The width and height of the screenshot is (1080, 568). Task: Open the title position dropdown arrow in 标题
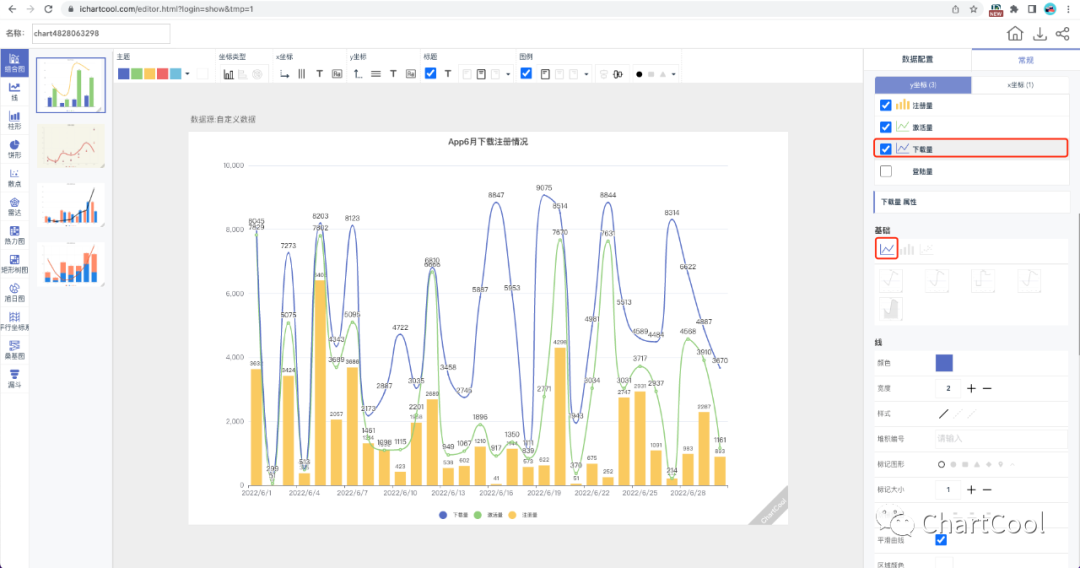(x=509, y=74)
